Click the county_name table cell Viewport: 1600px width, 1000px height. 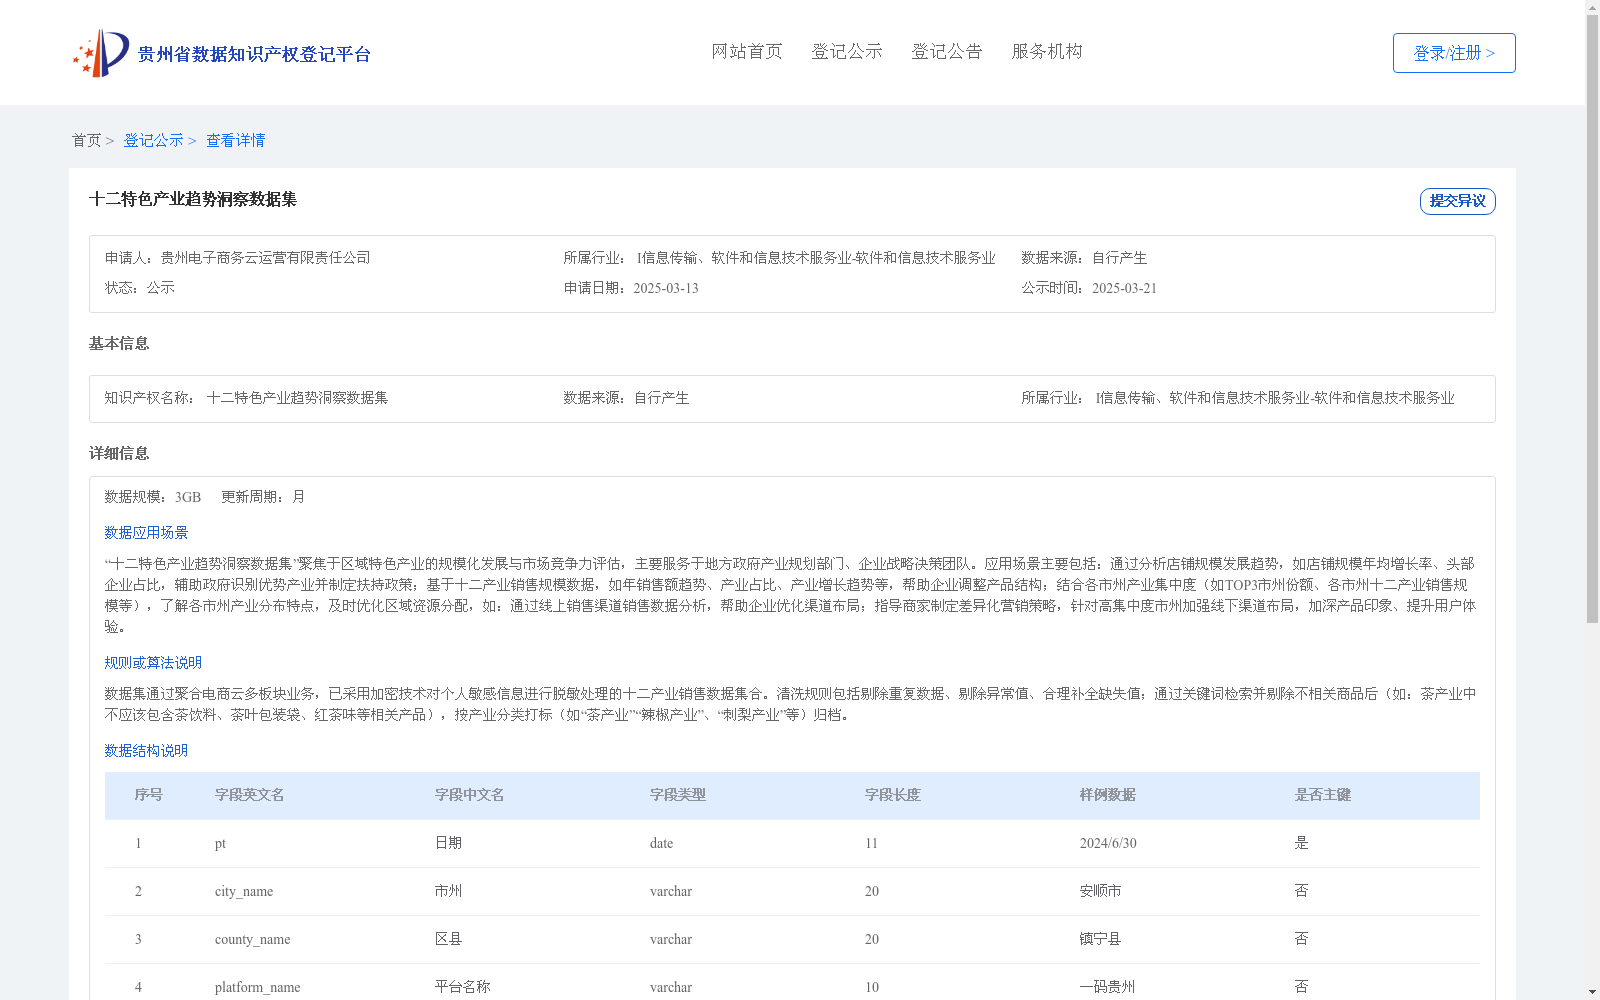click(x=252, y=939)
